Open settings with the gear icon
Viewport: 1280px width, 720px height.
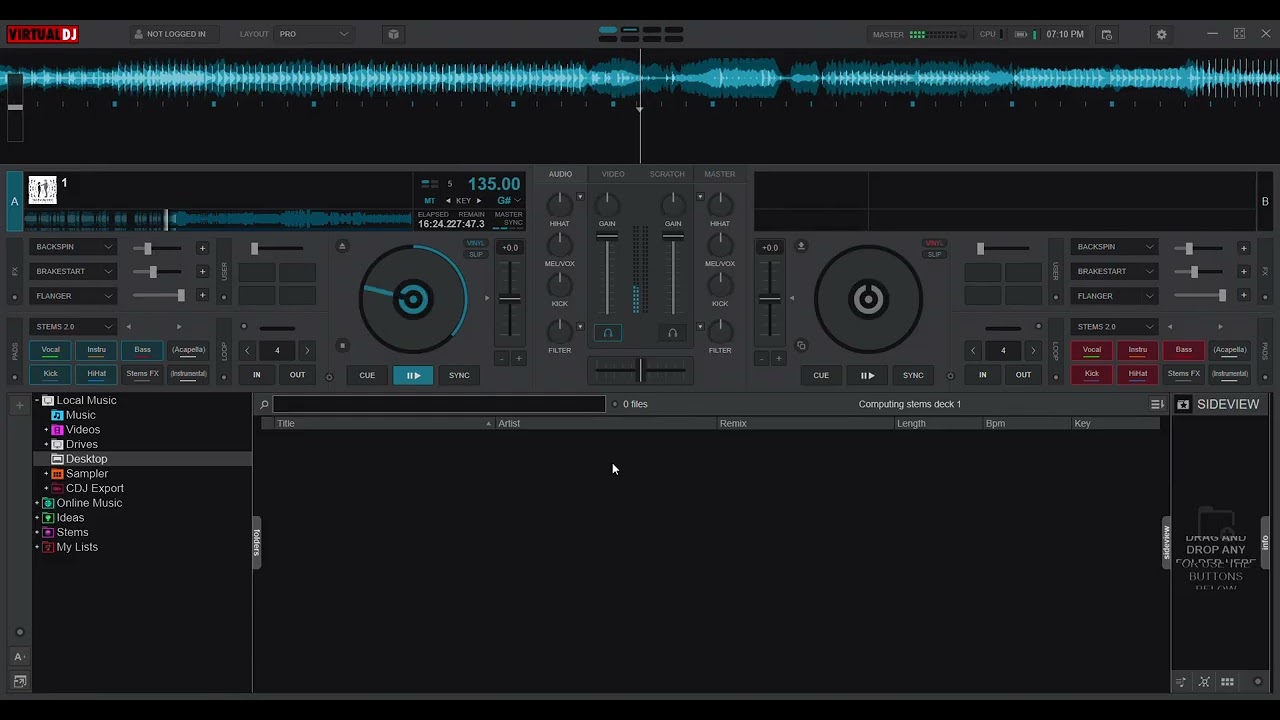pos(1161,34)
